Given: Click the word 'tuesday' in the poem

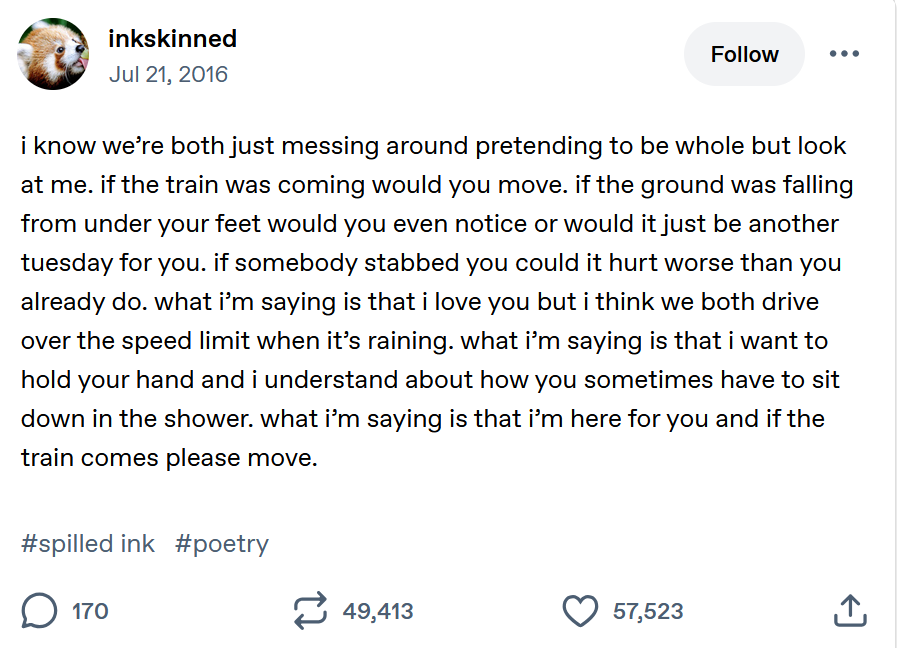Looking at the screenshot, I should (66, 263).
